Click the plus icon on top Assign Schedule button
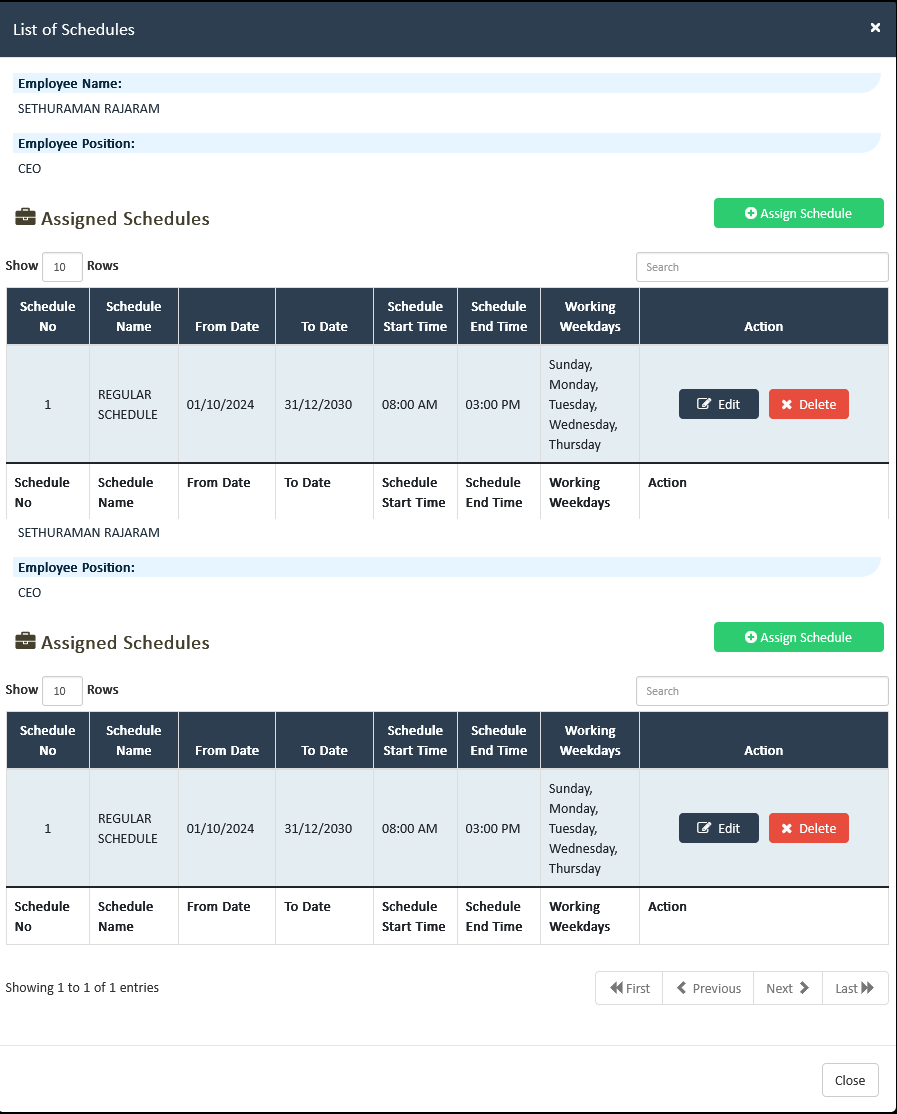897x1114 pixels. click(751, 212)
